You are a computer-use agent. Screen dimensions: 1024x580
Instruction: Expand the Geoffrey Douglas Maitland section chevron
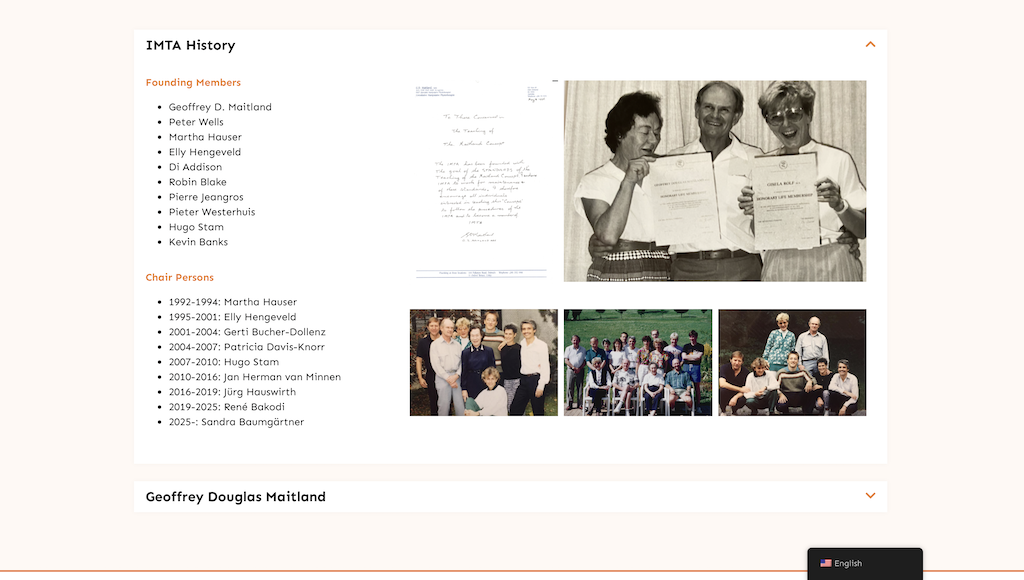point(870,496)
